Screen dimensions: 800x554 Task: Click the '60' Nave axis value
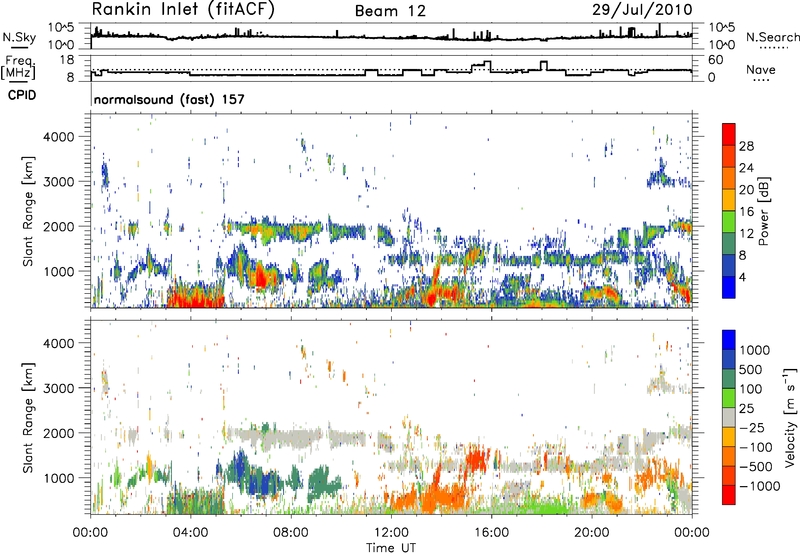(716, 60)
